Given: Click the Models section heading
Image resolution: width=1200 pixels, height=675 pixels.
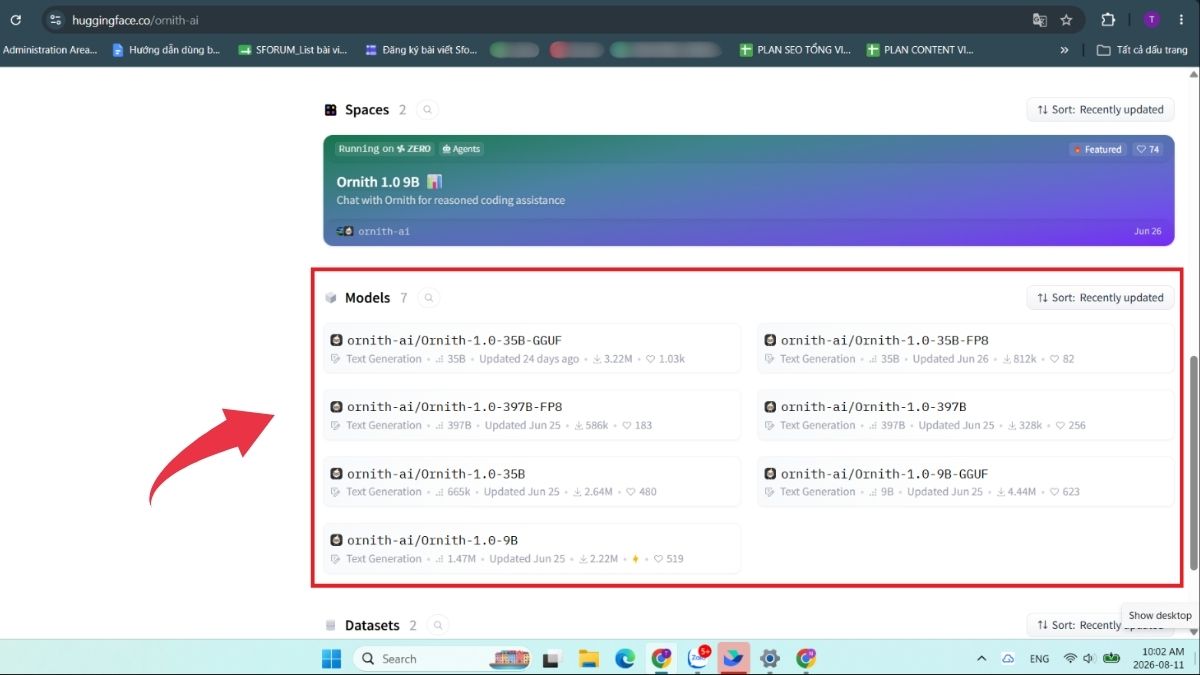Looking at the screenshot, I should pos(367,298).
